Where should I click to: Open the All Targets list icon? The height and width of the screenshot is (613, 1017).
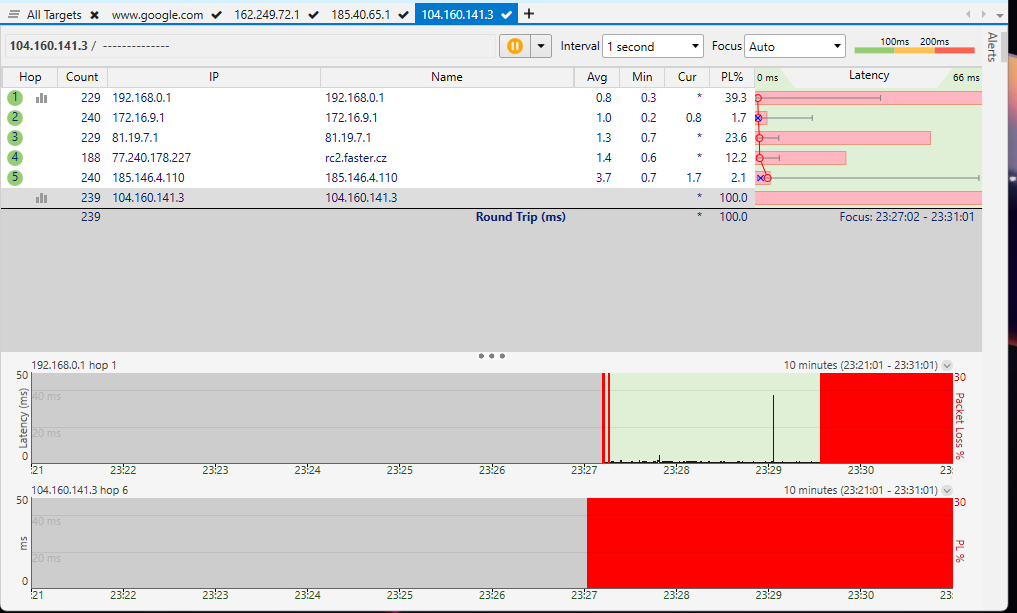pos(14,15)
